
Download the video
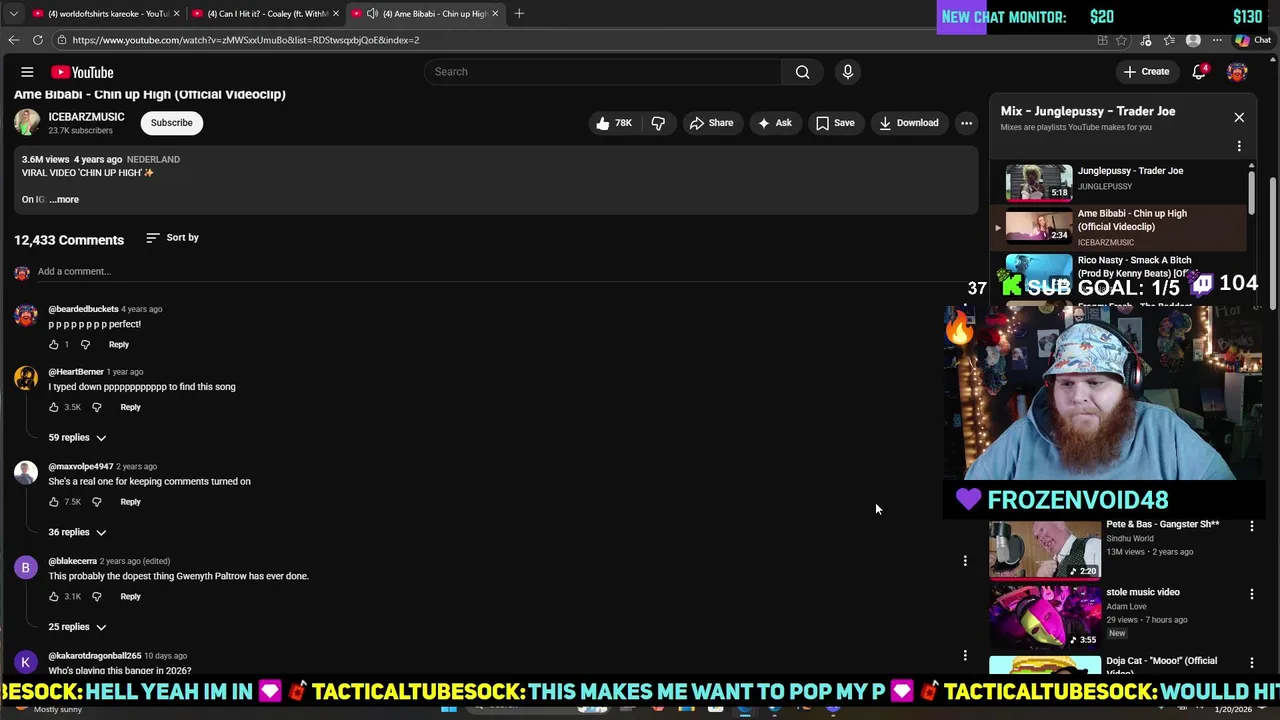pyautogui.click(x=908, y=123)
